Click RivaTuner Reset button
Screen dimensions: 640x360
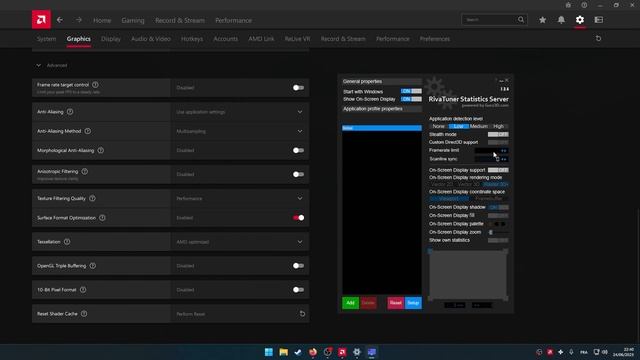396,303
